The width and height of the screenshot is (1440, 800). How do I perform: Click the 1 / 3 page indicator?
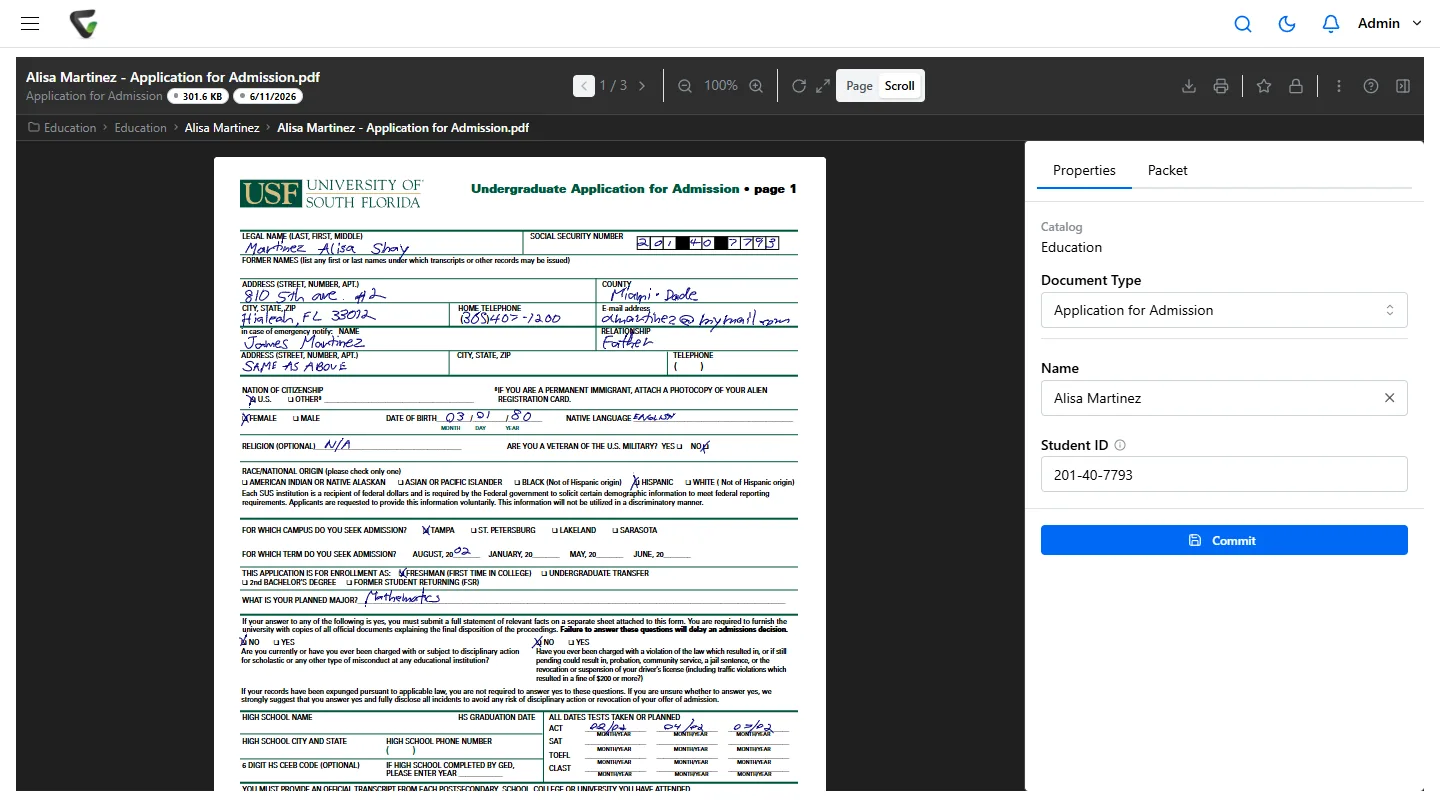point(613,86)
